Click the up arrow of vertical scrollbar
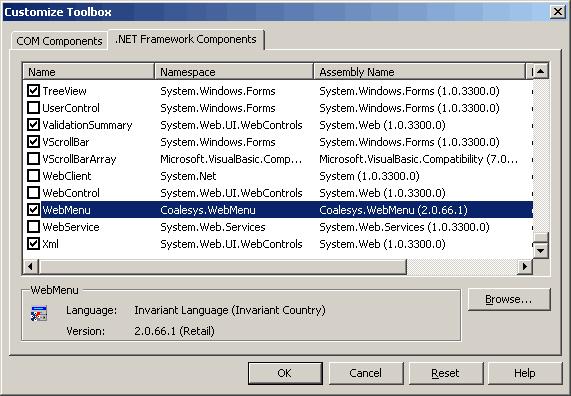Screen dimensions: 571x396 (x=541, y=71)
